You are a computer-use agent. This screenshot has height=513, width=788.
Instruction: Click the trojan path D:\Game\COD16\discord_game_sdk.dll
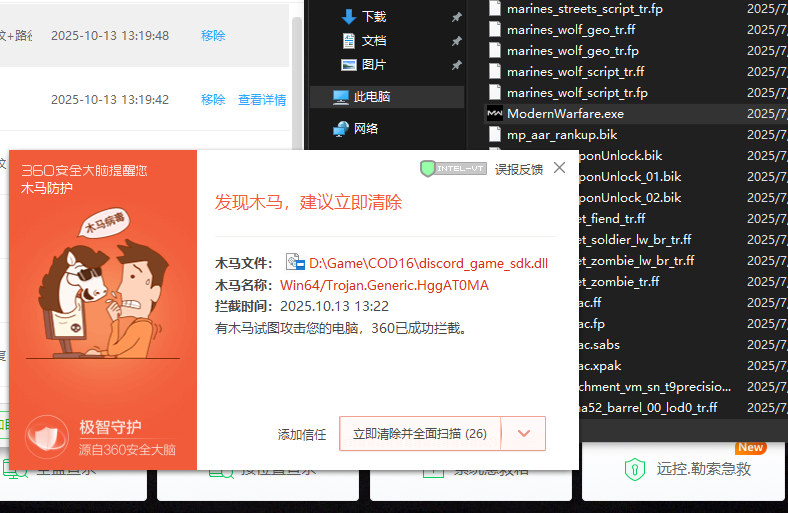tap(428, 263)
